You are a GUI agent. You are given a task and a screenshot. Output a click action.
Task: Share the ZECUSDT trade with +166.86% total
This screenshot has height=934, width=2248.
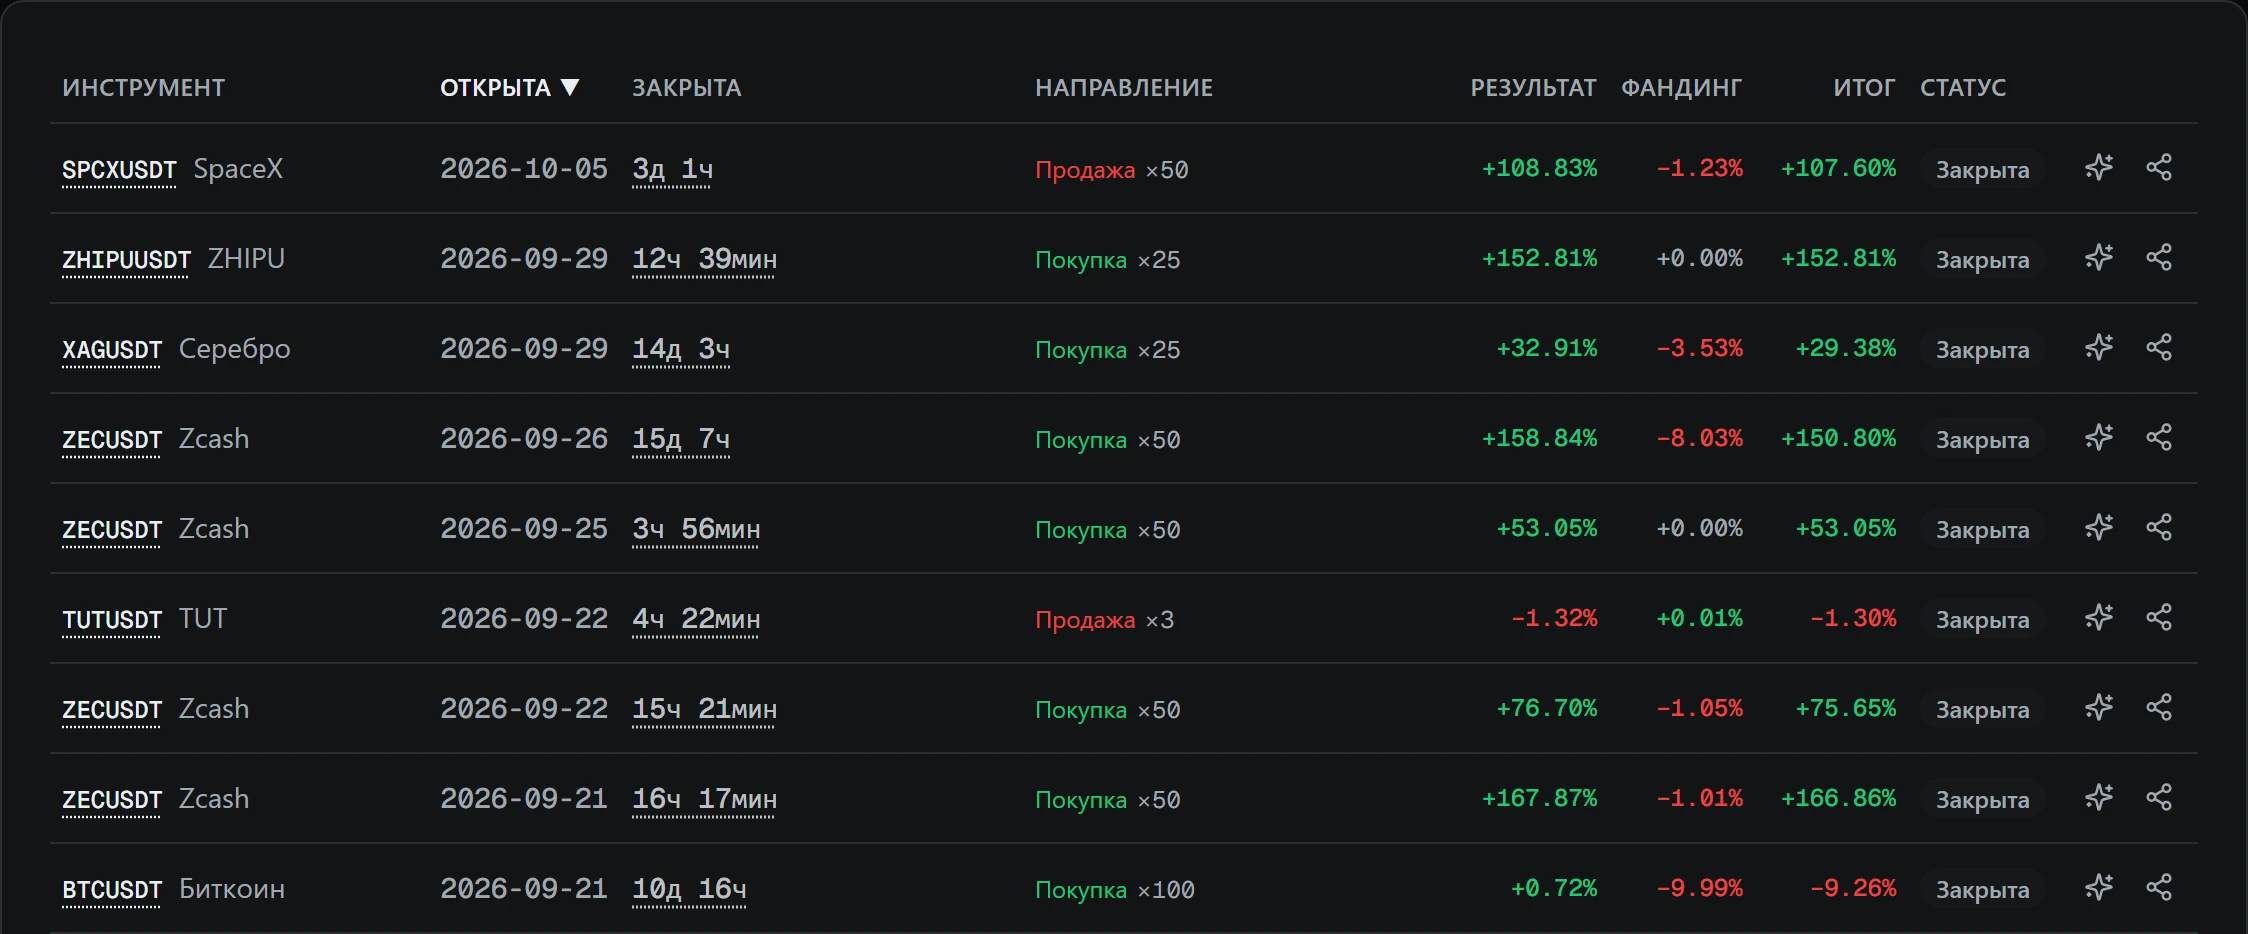pos(2159,798)
